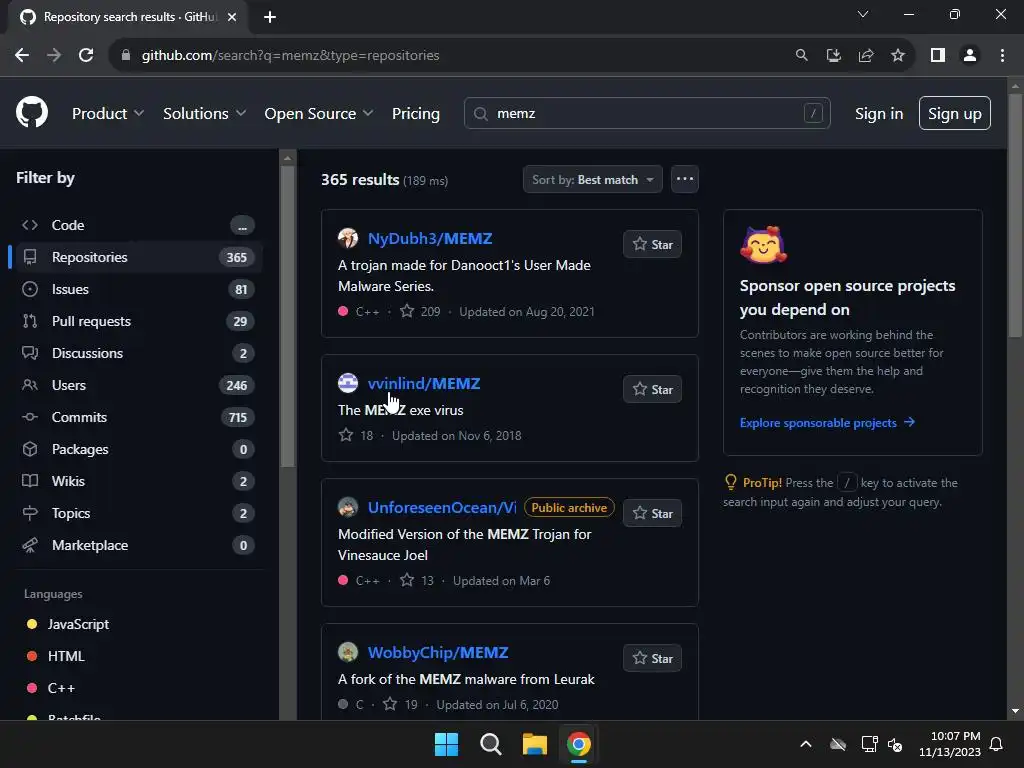Click the Sign up button
1024x768 pixels.
[x=955, y=113]
